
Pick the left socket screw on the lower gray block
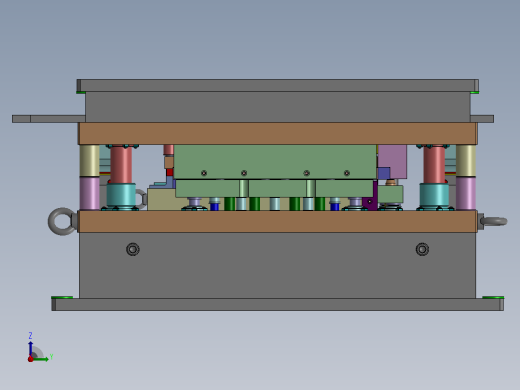point(133,249)
